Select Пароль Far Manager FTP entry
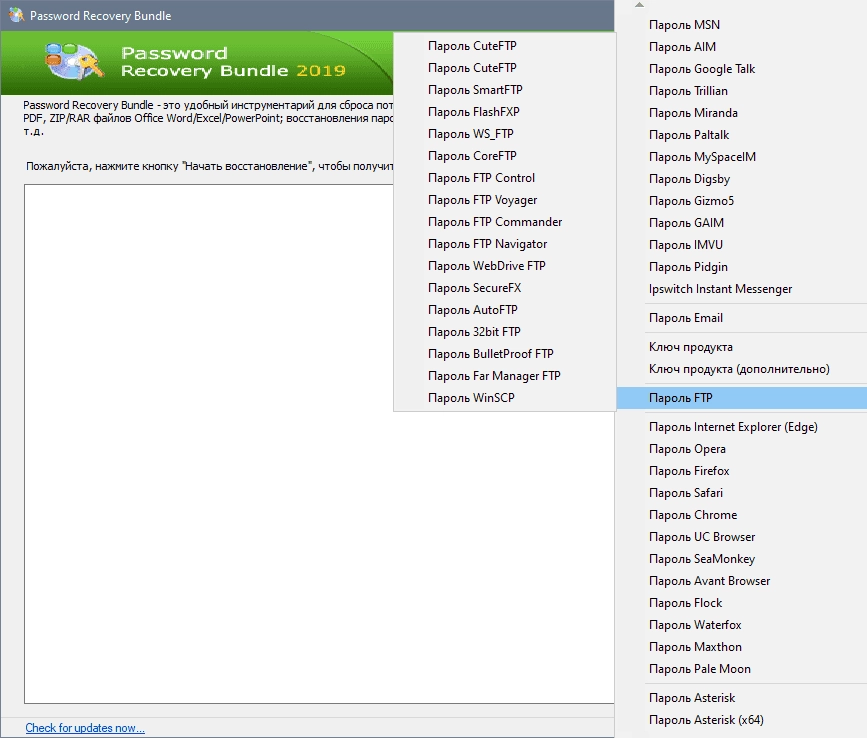Screen dimensions: 867x738 505,376
